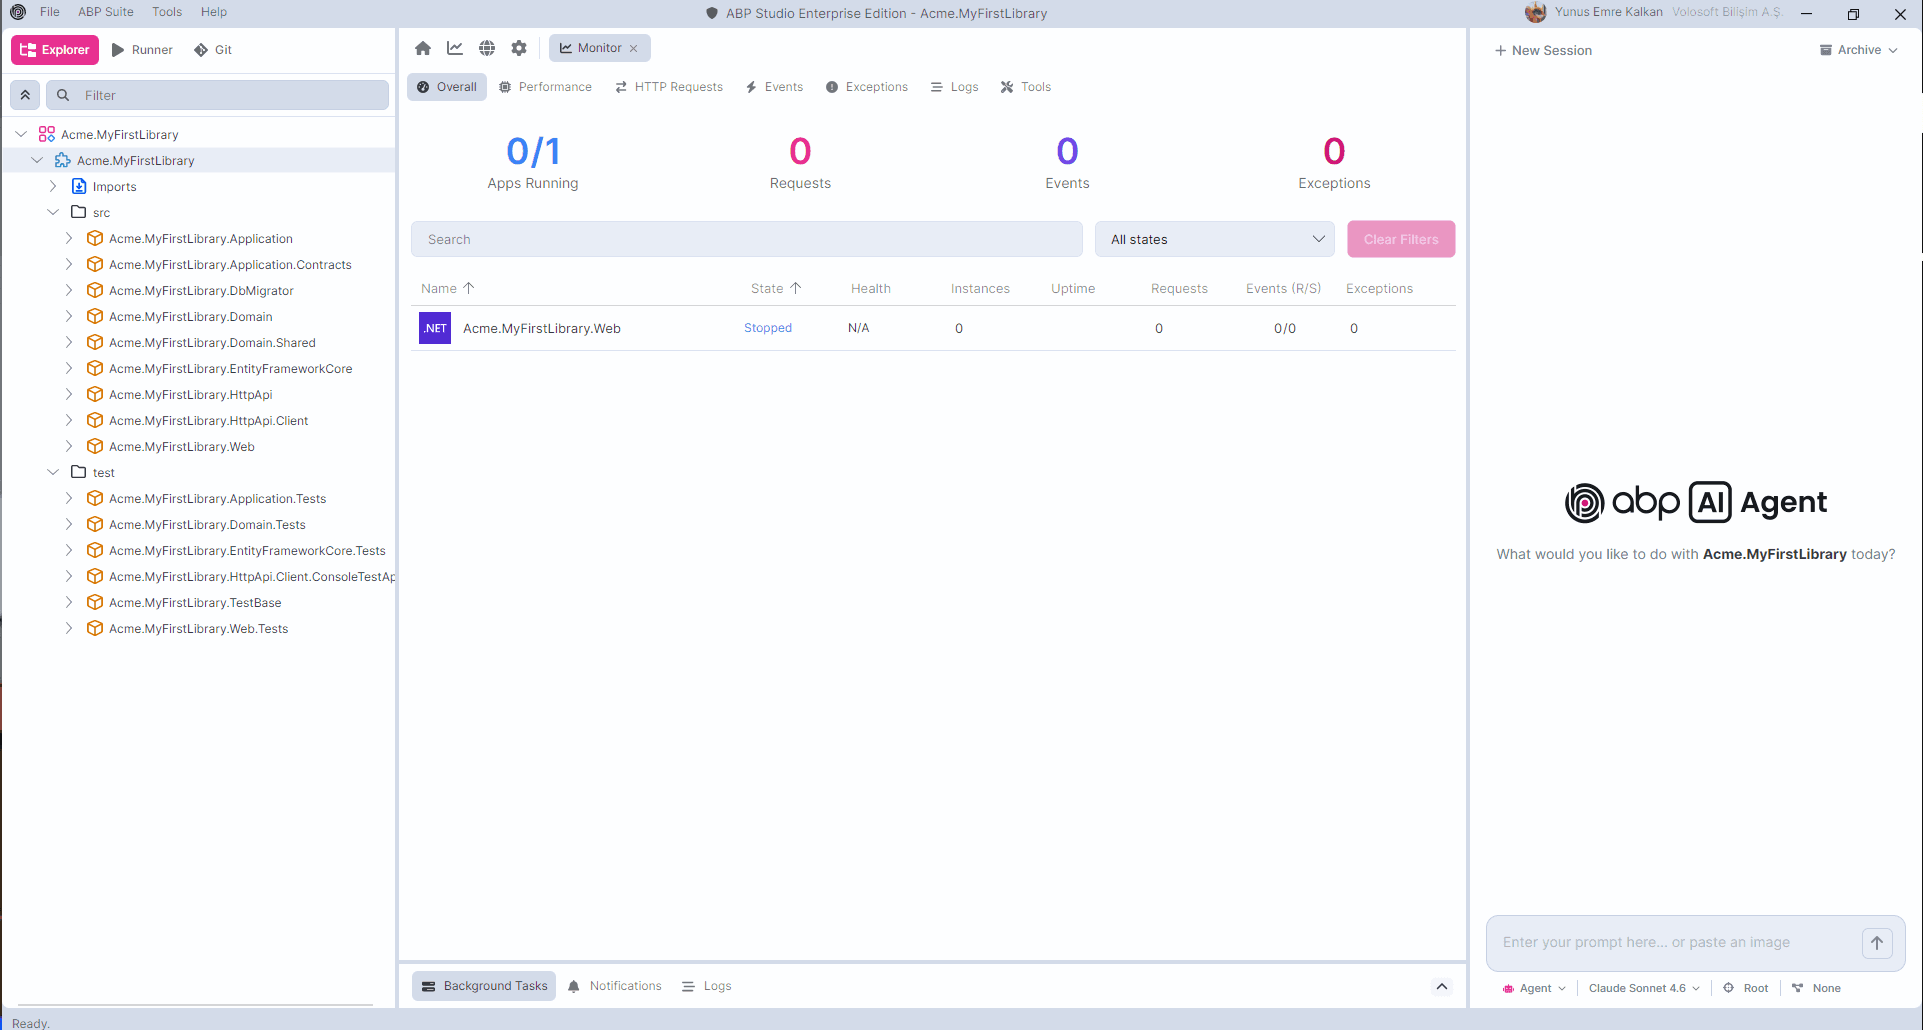The image size is (1923, 1030).
Task: Expand Acme.MyFirstLibrary.Application.Contracts node
Action: click(69, 264)
